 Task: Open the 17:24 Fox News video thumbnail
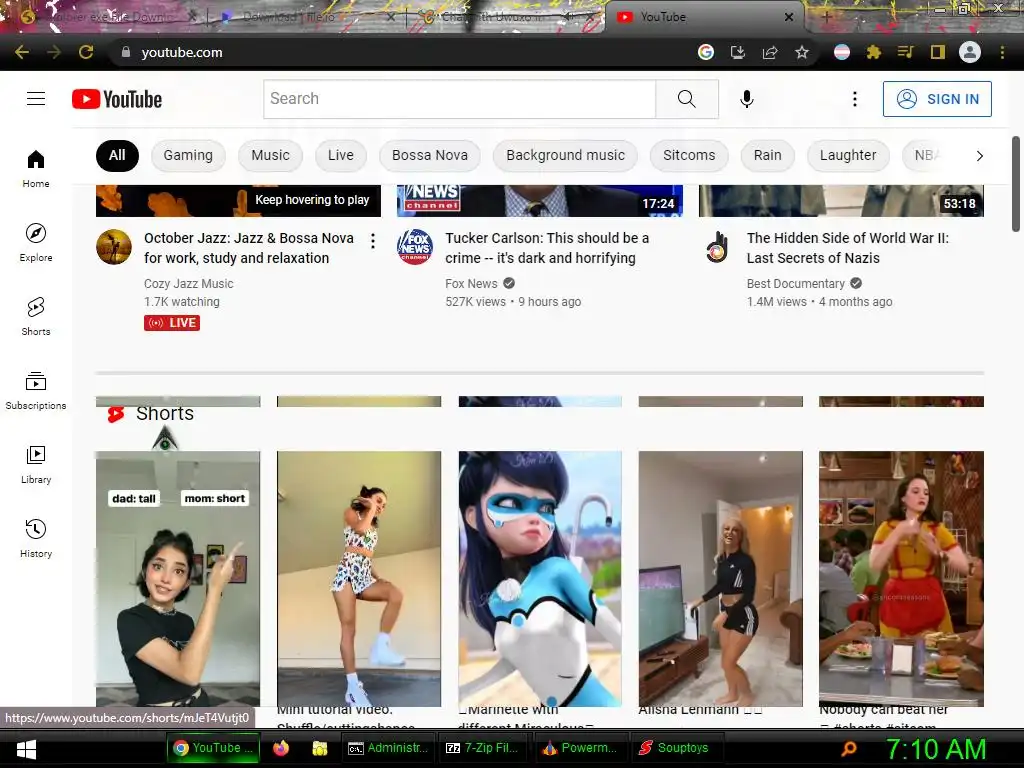coord(539,200)
